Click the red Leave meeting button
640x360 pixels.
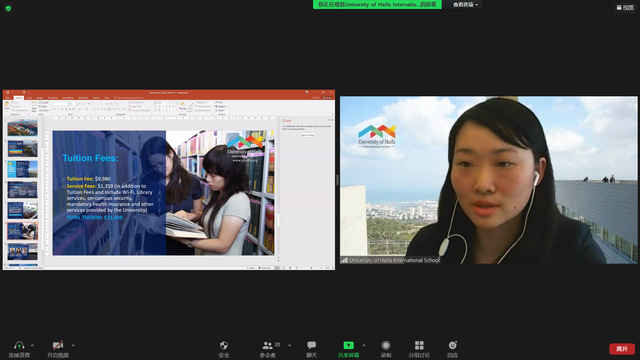click(x=622, y=349)
